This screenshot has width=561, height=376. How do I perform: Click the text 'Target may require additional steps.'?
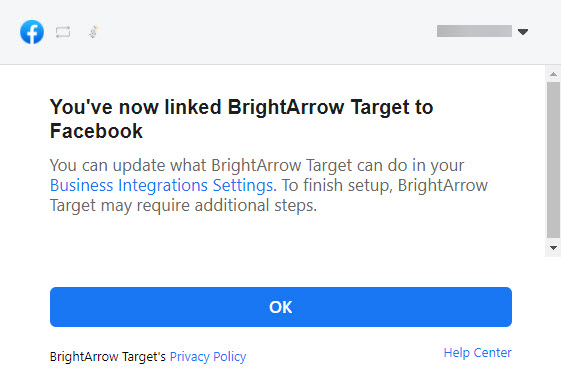click(x=183, y=206)
